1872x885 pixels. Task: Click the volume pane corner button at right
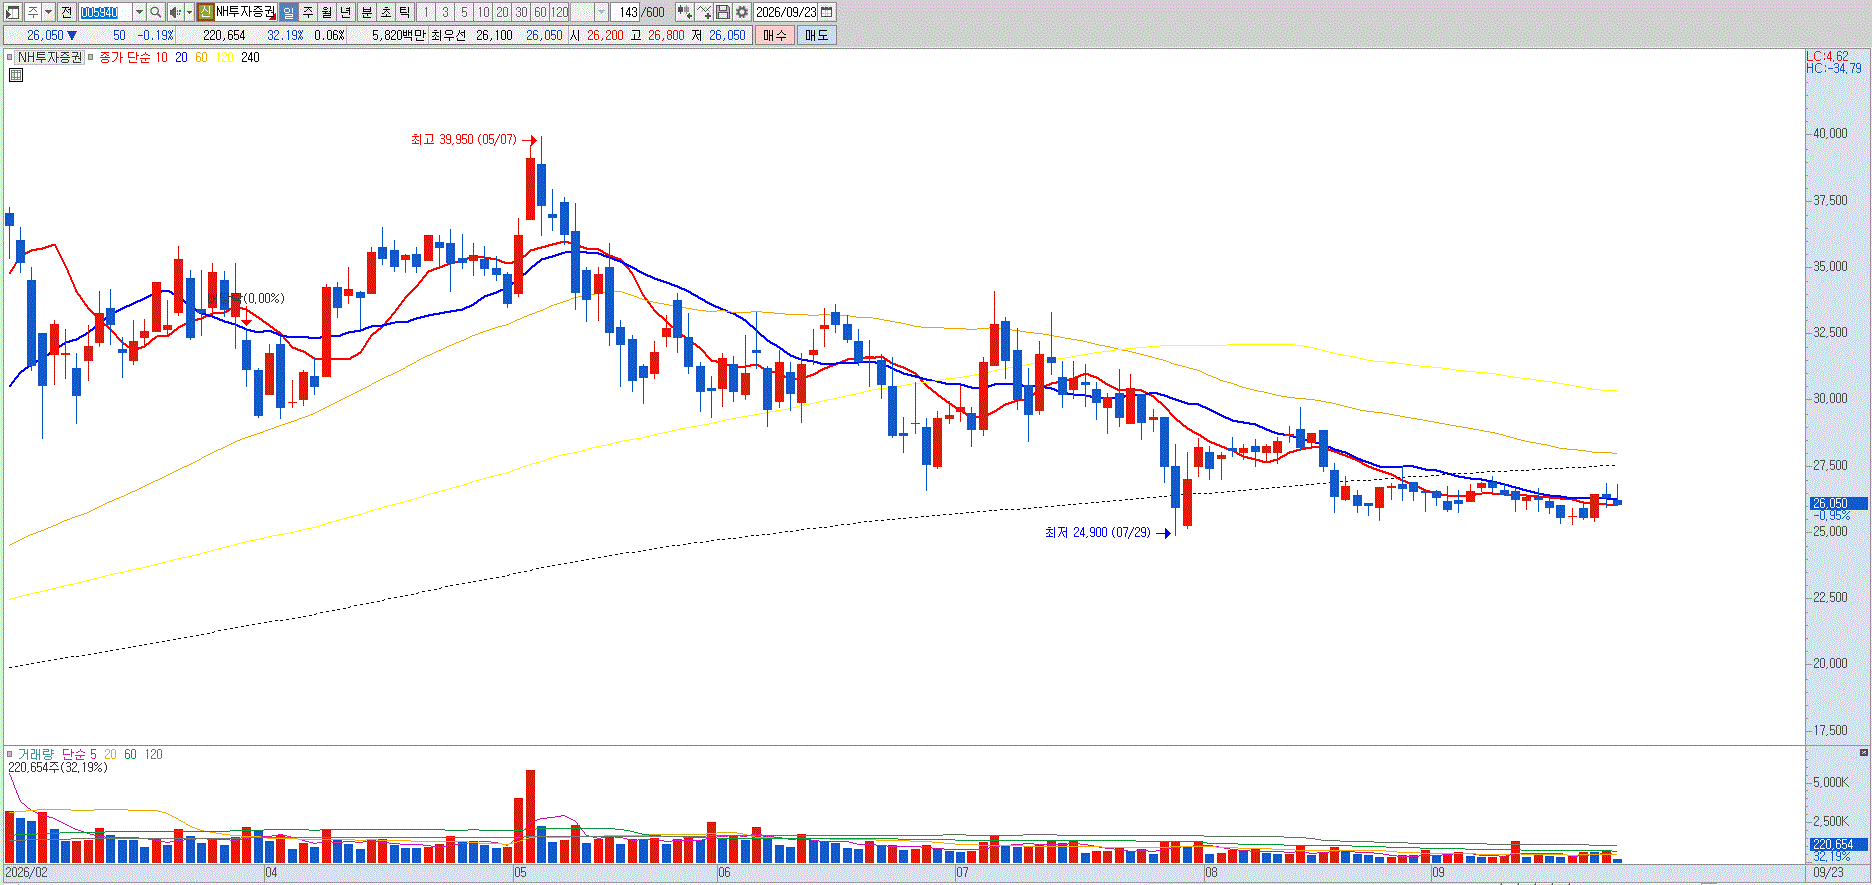1864,752
